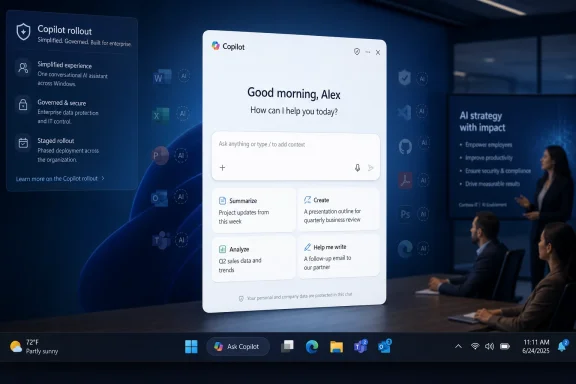
Task: Click the 'Ask anything' prompt input field
Action: 296,157
